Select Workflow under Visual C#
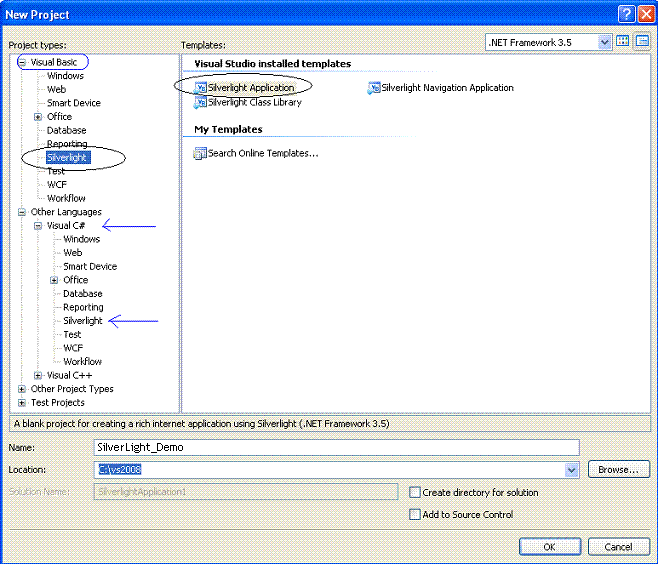 pos(83,362)
